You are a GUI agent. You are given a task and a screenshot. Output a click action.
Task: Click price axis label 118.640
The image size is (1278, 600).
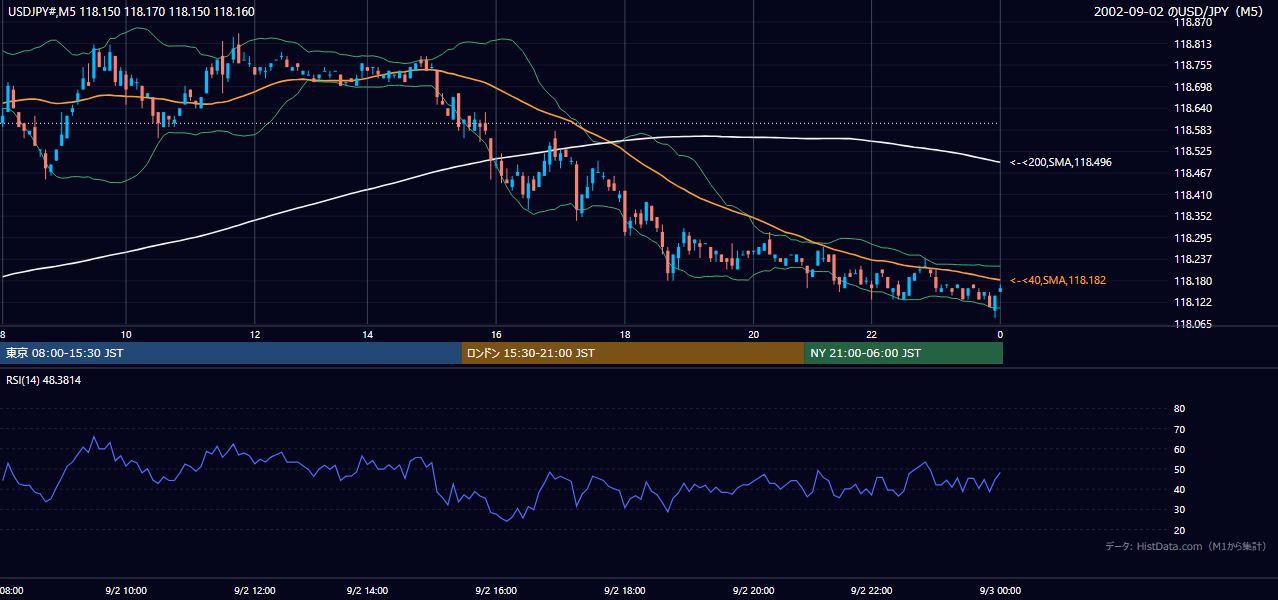1192,108
